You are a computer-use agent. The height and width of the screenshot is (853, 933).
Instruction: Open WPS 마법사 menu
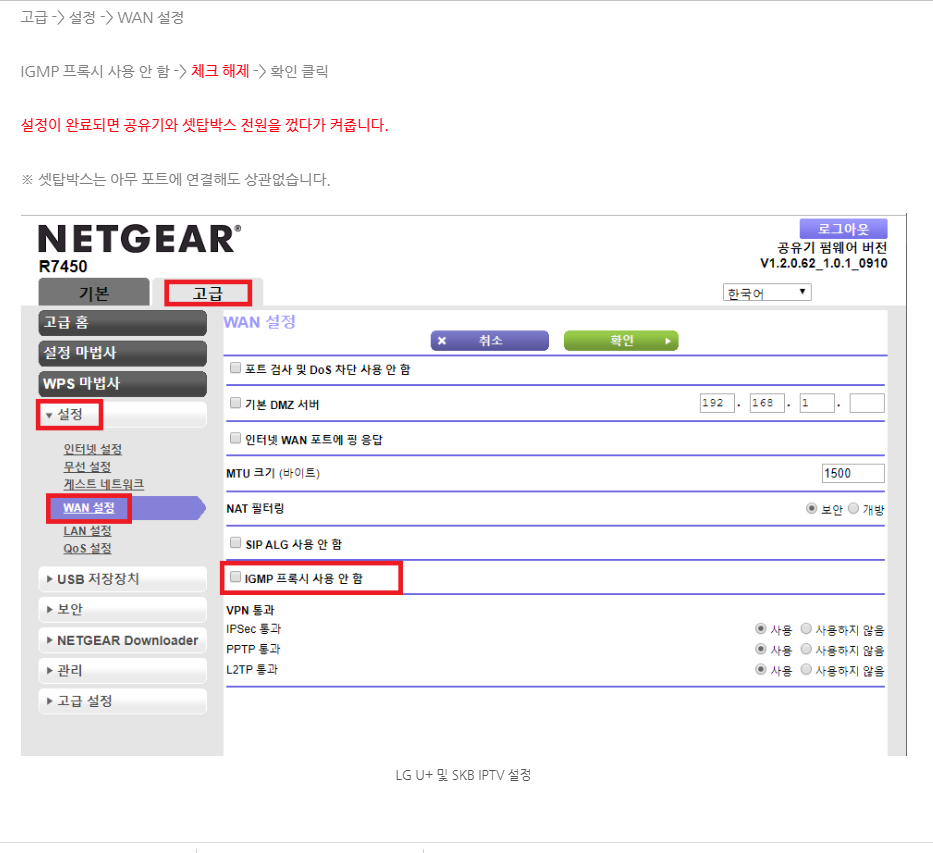pyautogui.click(x=123, y=384)
